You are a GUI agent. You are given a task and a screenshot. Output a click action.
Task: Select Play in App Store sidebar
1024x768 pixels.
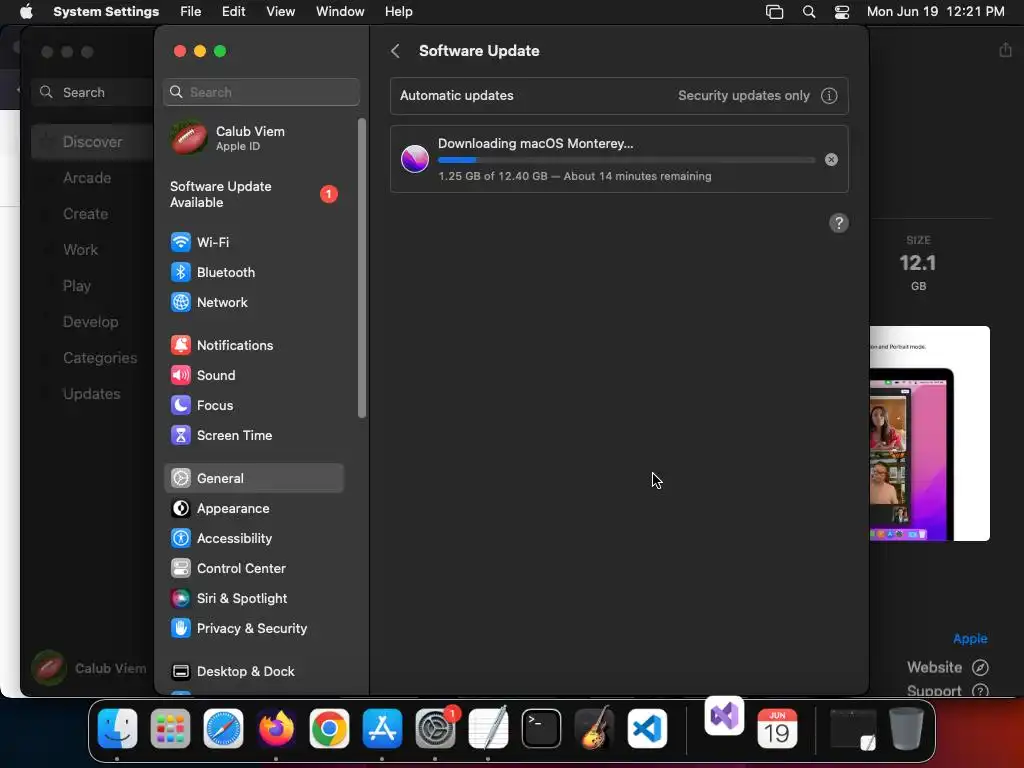[76, 286]
